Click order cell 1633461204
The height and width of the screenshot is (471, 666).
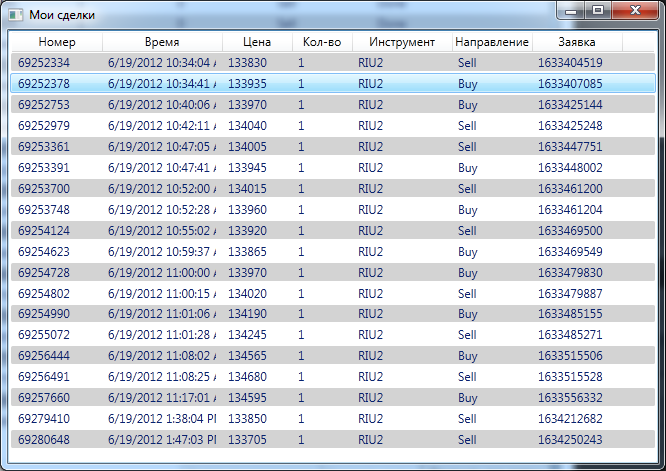(570, 210)
